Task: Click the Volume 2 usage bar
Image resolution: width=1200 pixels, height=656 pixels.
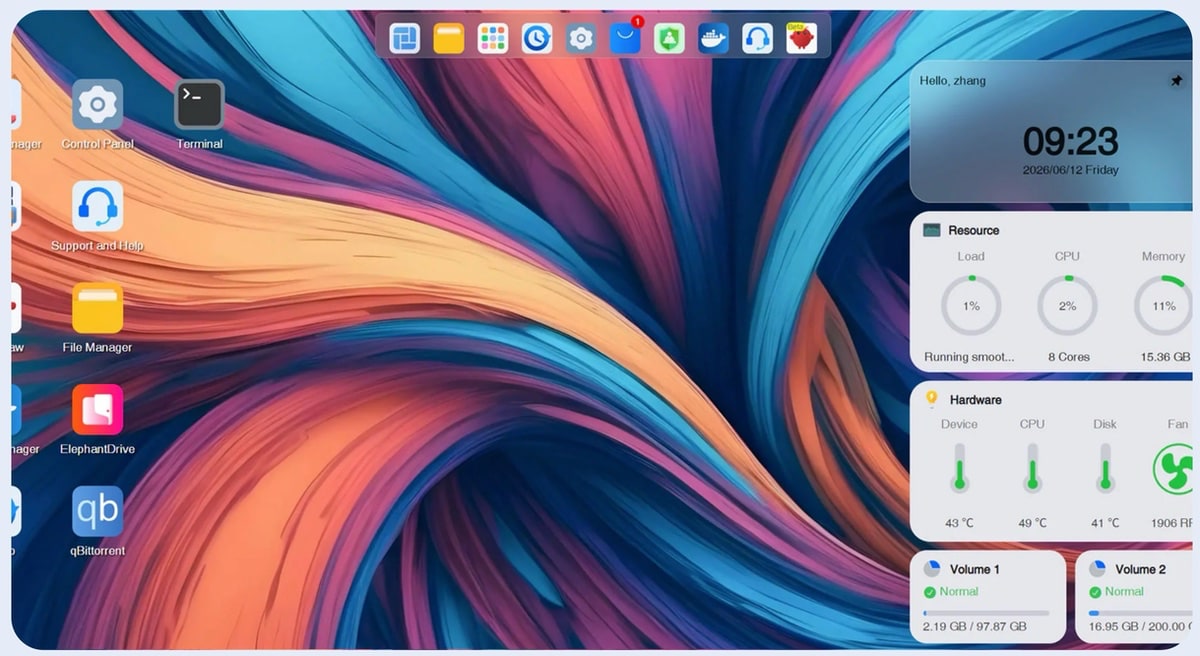Action: click(x=1141, y=613)
